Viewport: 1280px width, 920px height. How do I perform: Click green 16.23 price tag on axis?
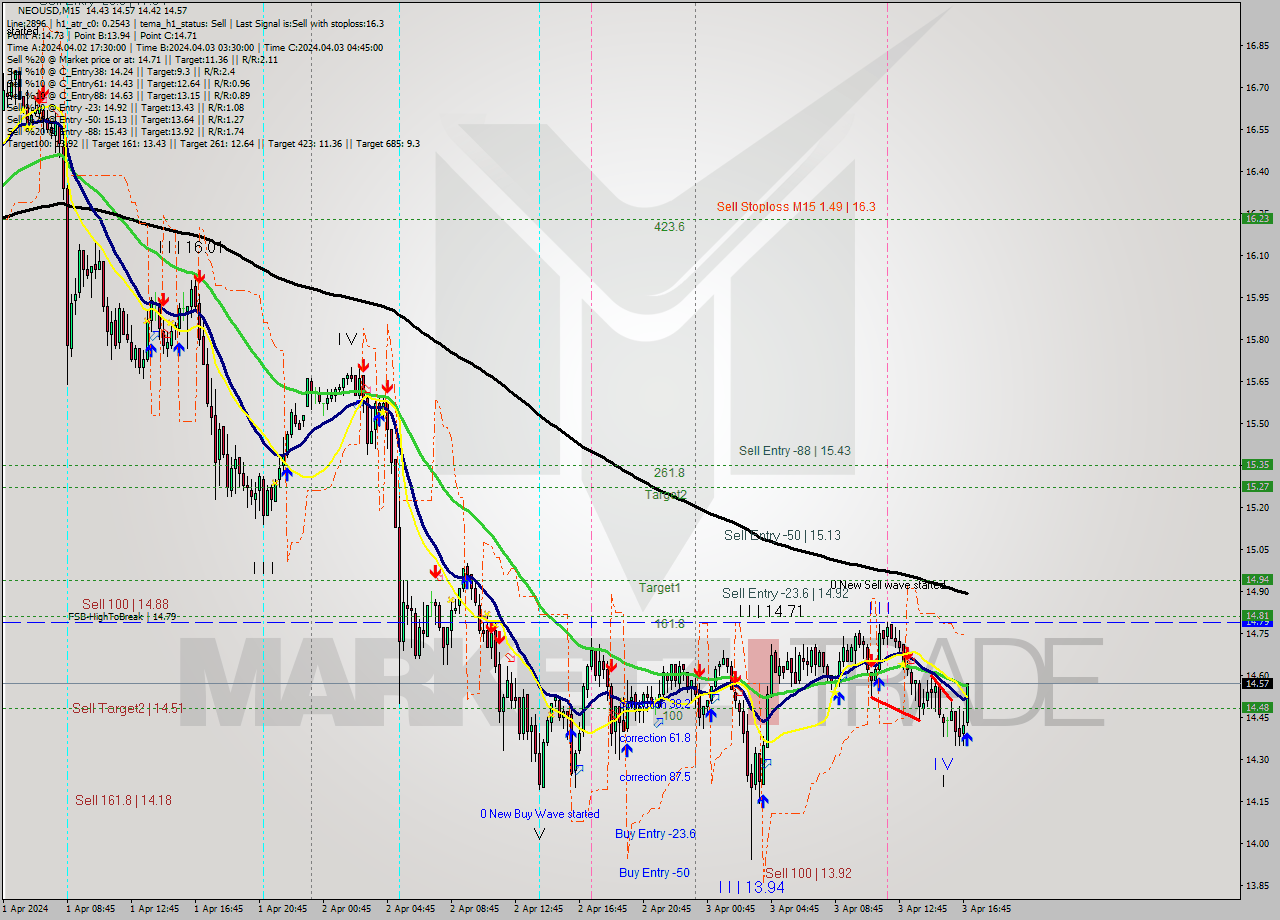[1257, 218]
